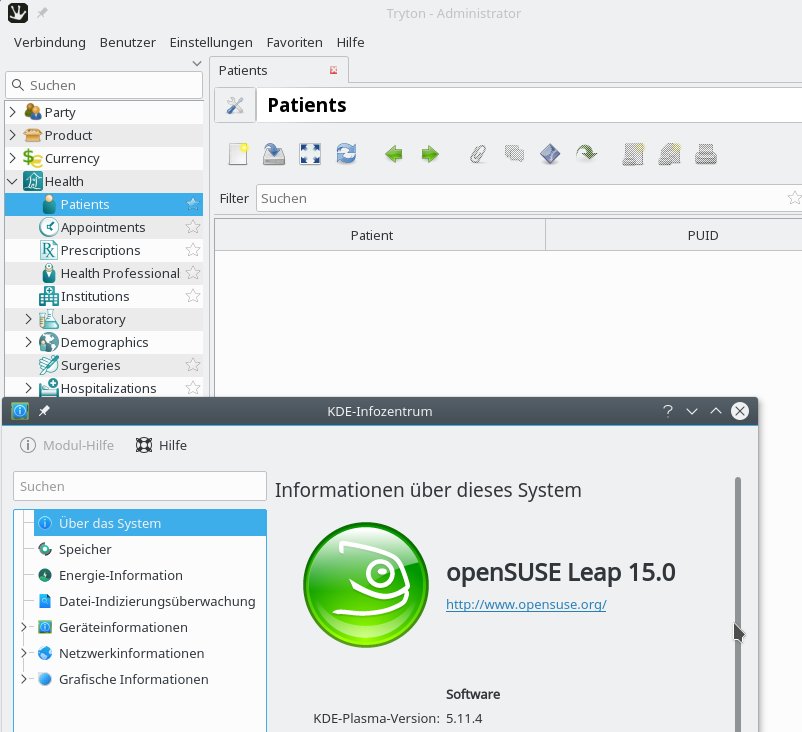Screen dimensions: 802x732
Task: Expand the Currency tree node
Action: 13,158
